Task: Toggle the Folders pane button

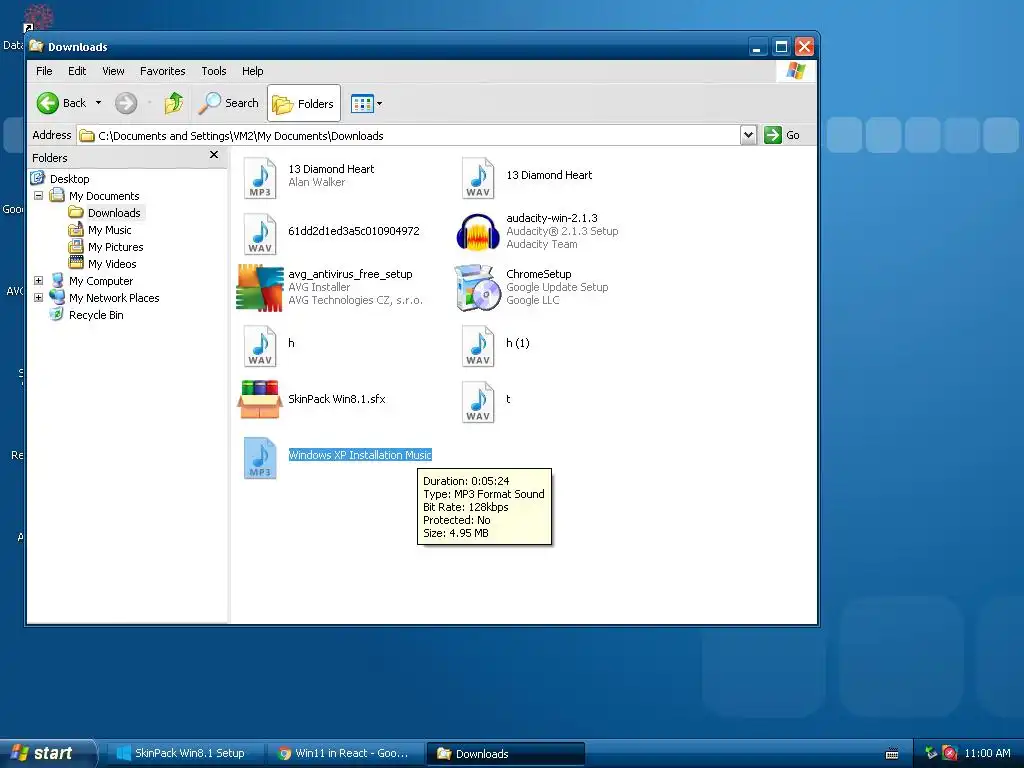Action: [x=304, y=103]
